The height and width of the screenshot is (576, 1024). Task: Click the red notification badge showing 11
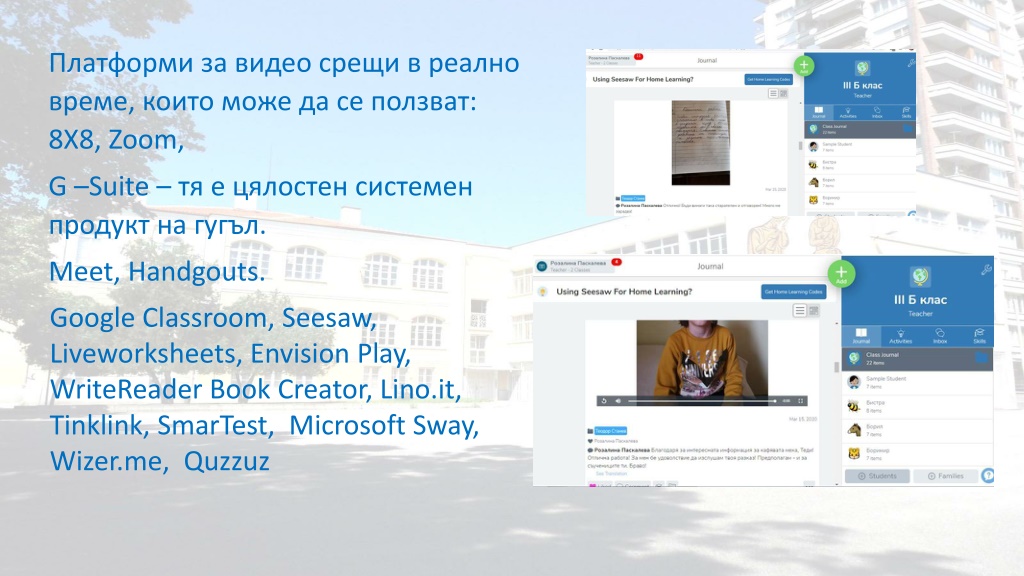point(639,57)
